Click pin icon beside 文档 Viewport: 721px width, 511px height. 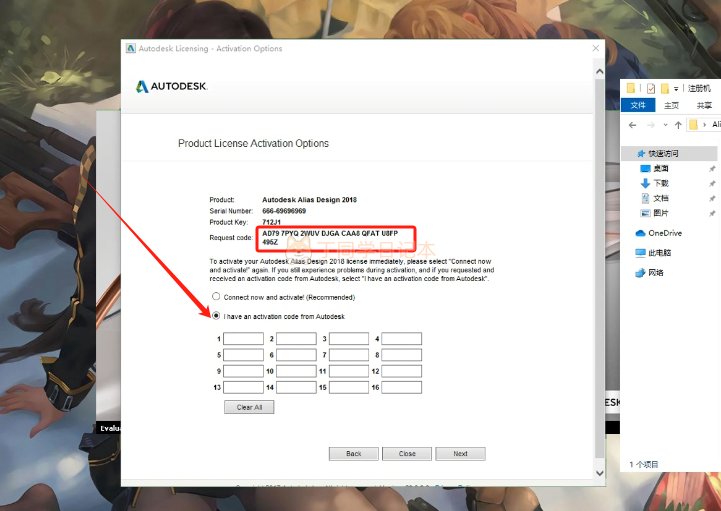[x=712, y=198]
